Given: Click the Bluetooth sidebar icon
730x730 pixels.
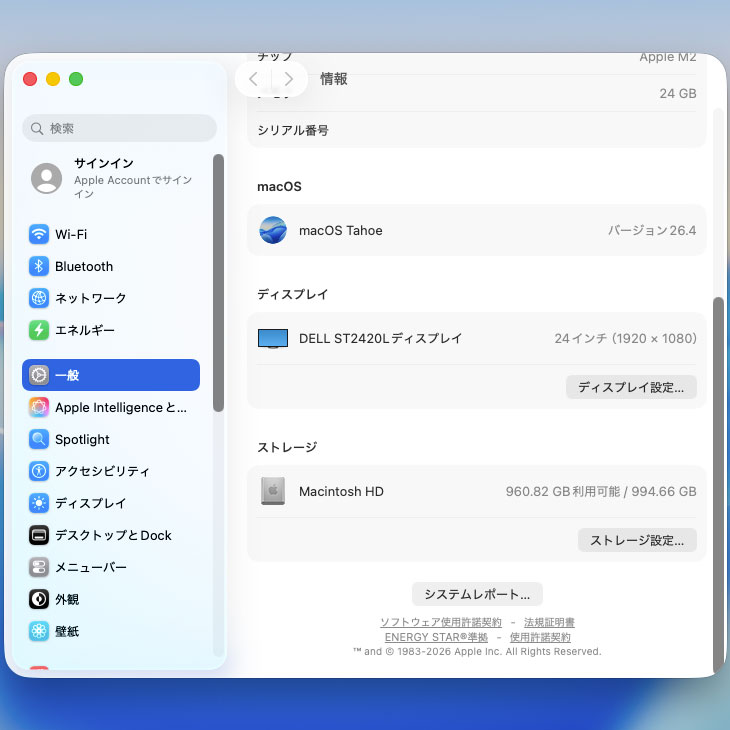Looking at the screenshot, I should click(39, 266).
